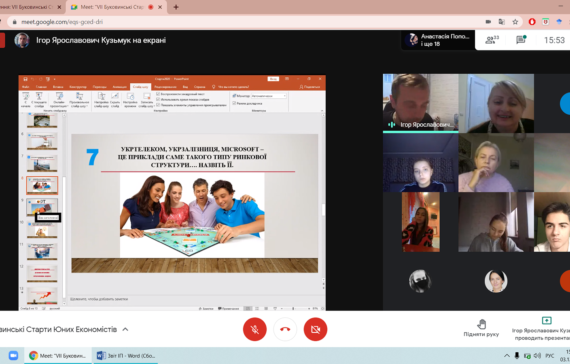Hang up with the red phone button
The height and width of the screenshot is (364, 570).
pyautogui.click(x=285, y=329)
